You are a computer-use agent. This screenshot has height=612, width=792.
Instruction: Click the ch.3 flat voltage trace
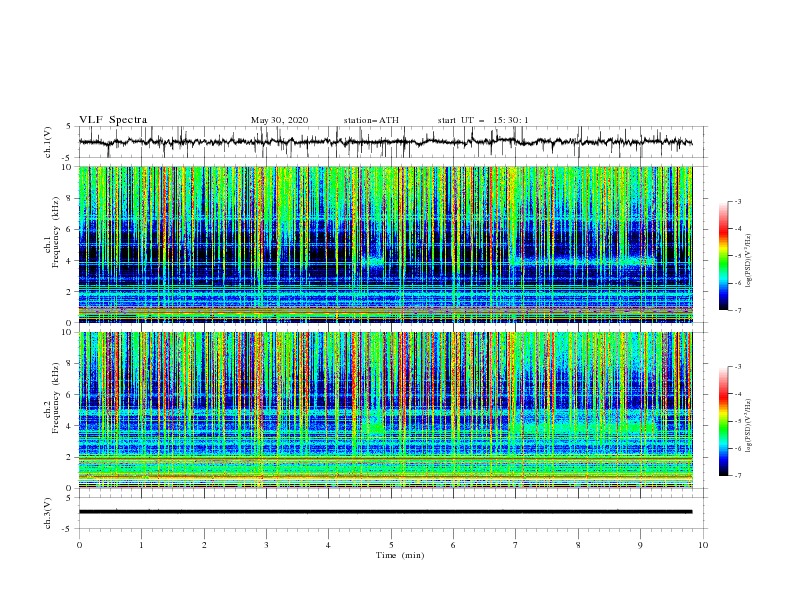click(385, 512)
